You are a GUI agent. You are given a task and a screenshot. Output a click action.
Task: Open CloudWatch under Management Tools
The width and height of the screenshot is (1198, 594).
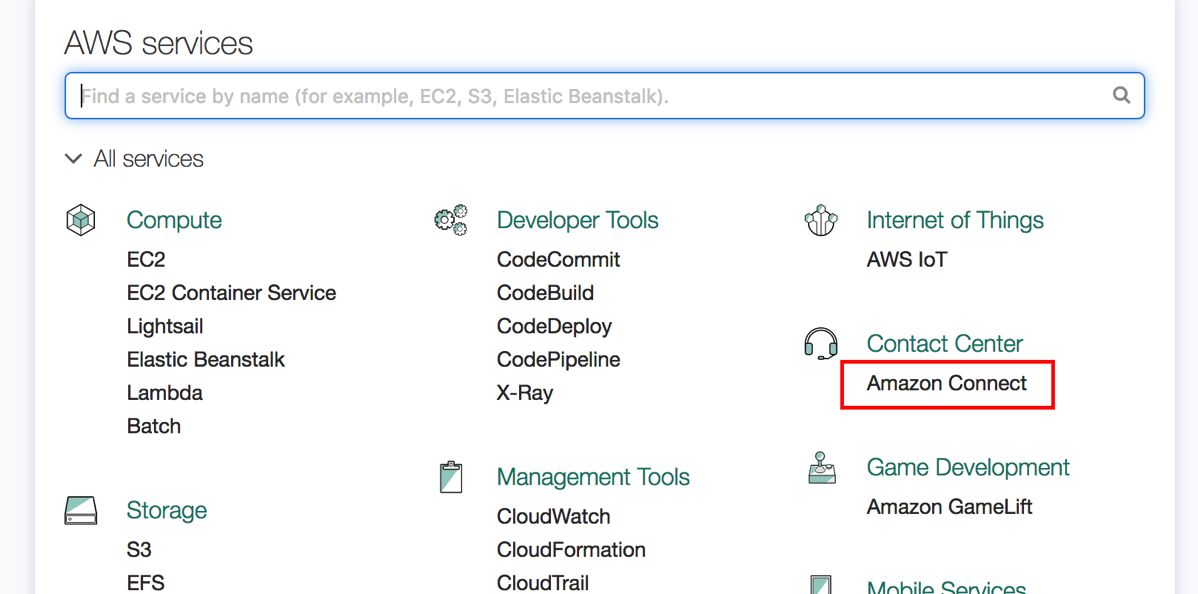[x=553, y=516]
